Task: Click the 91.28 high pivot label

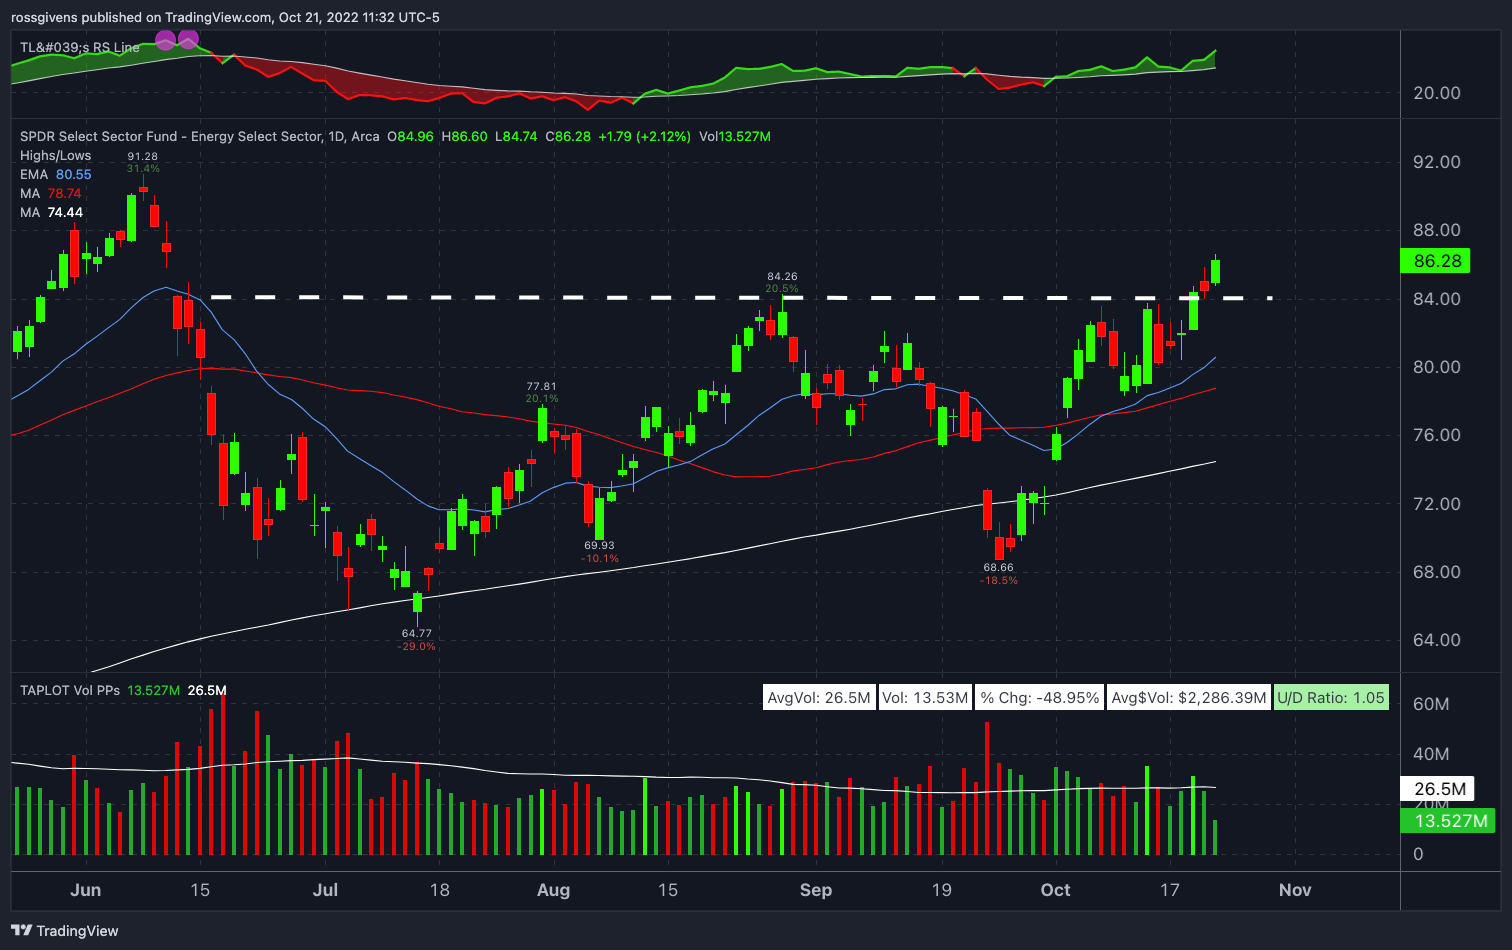Action: click(142, 156)
